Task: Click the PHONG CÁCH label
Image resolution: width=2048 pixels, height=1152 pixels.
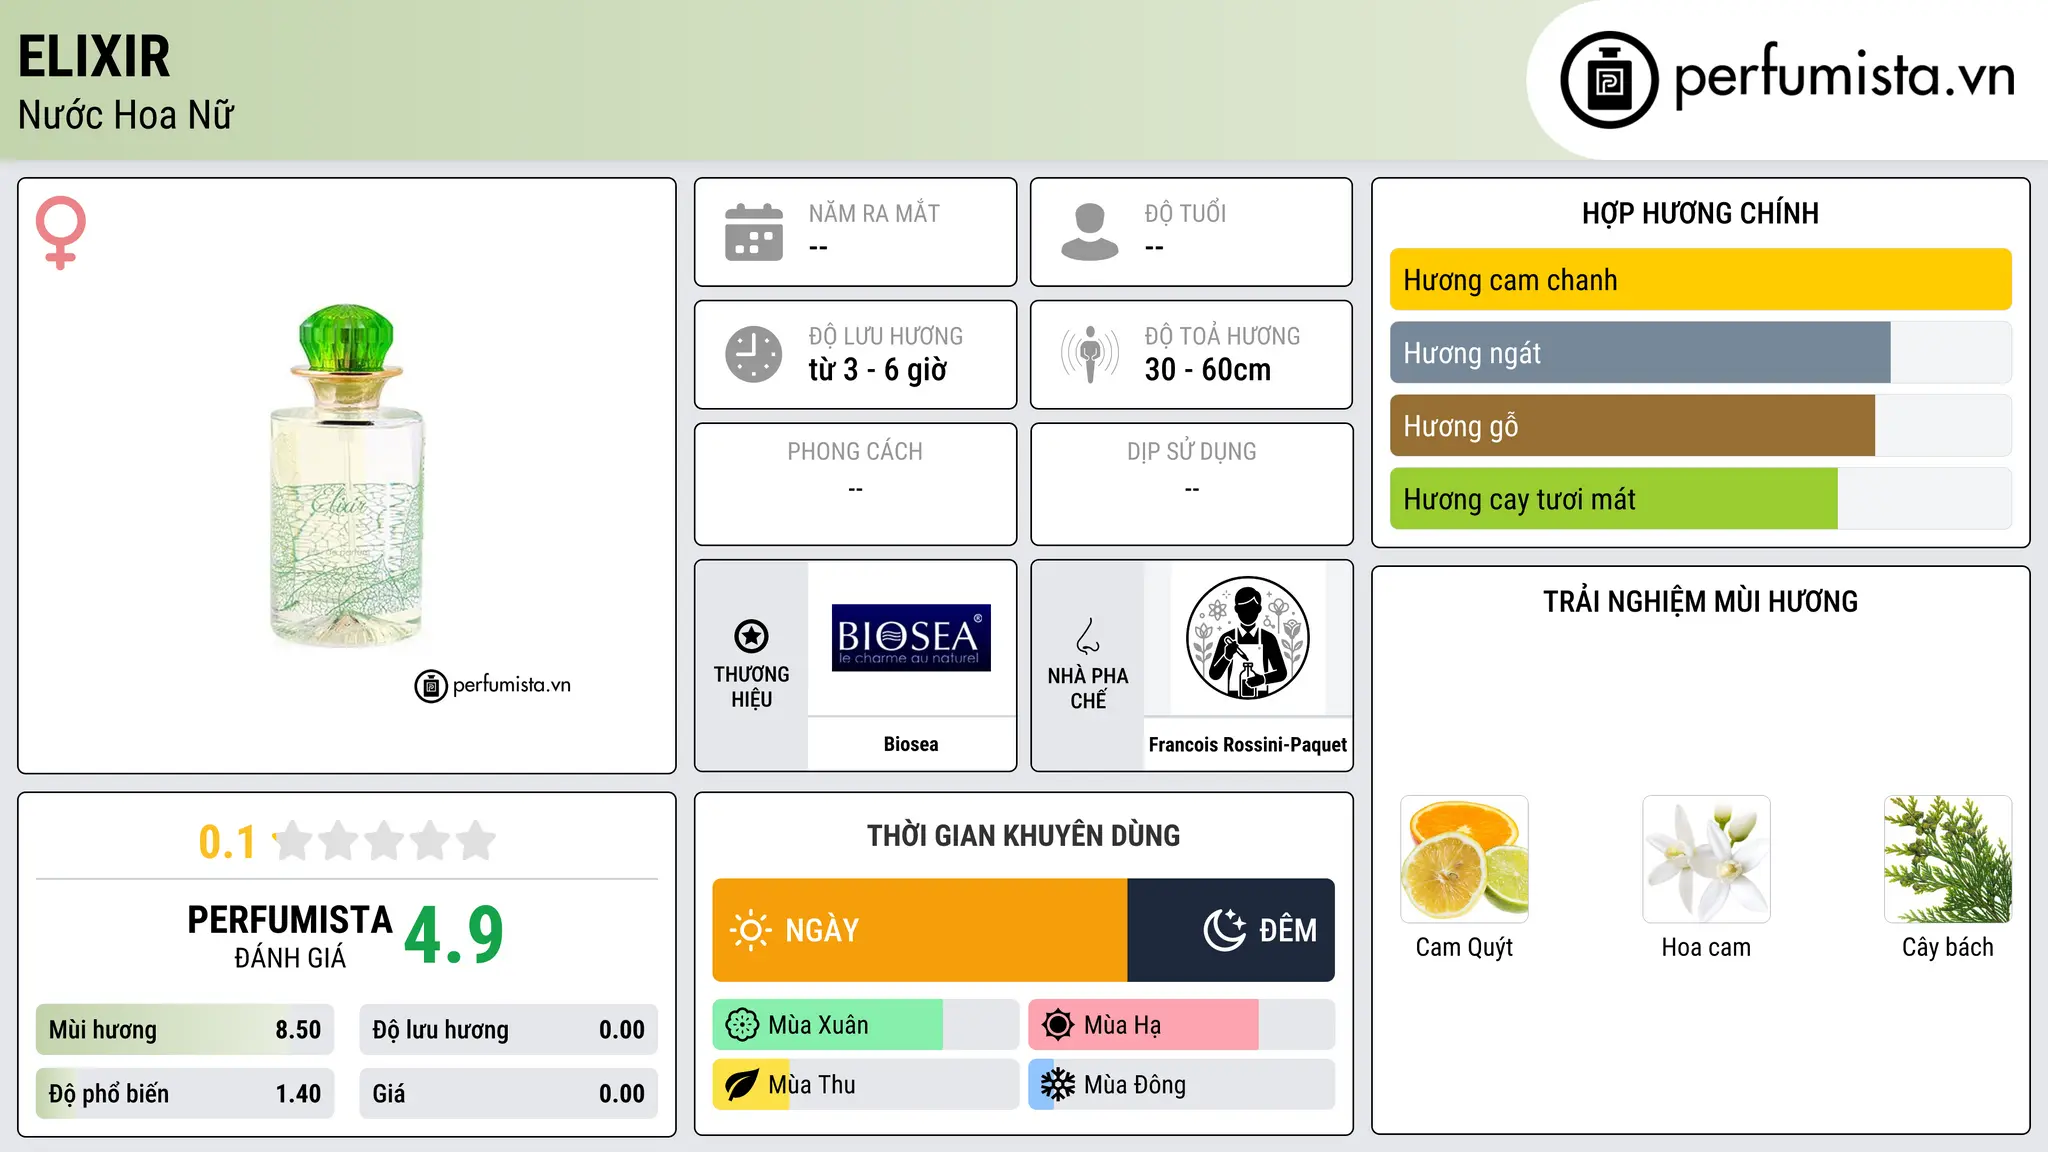Action: click(855, 452)
